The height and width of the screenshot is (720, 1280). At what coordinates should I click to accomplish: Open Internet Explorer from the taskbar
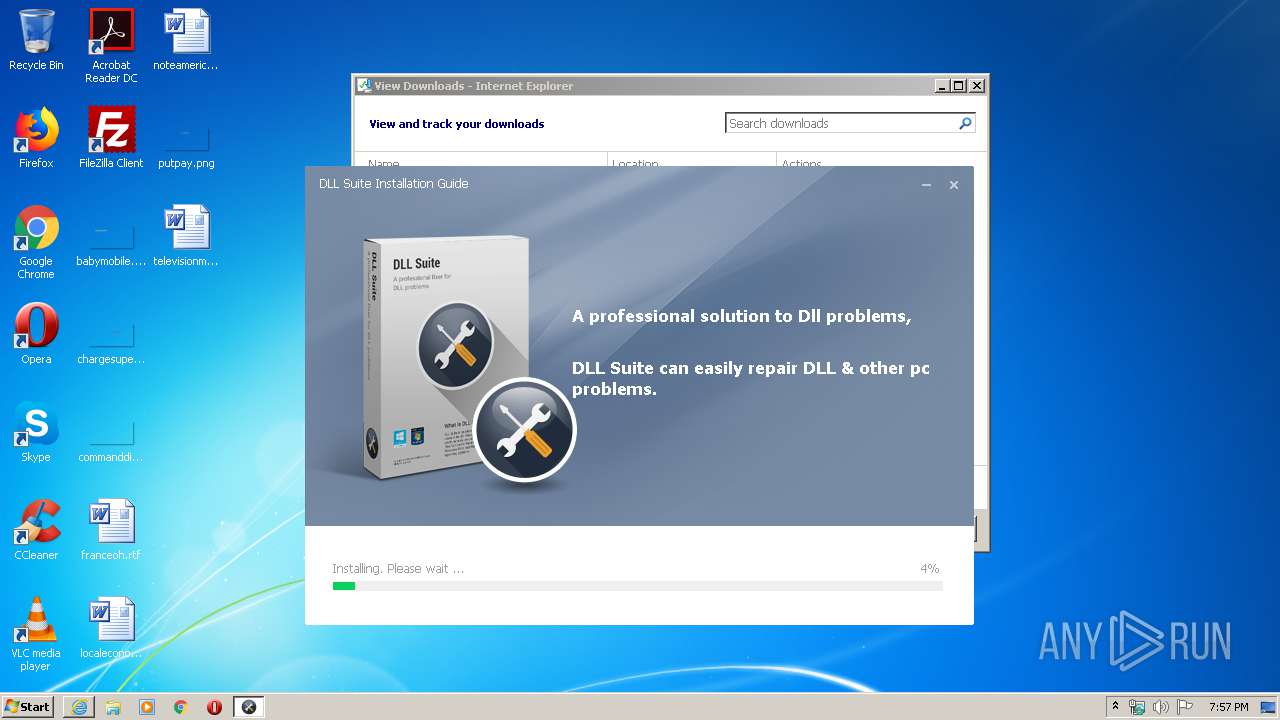[x=79, y=707]
